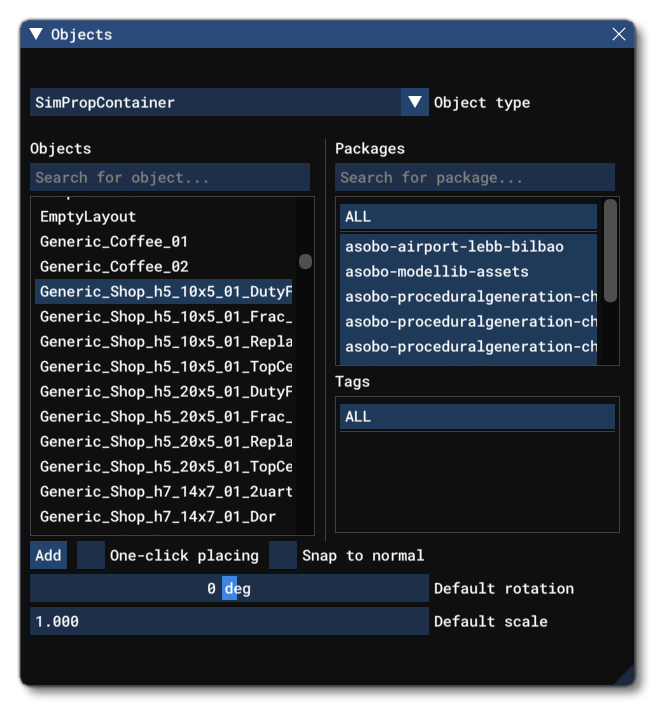655x706 pixels.
Task: Click the Search for package field
Action: click(474, 177)
